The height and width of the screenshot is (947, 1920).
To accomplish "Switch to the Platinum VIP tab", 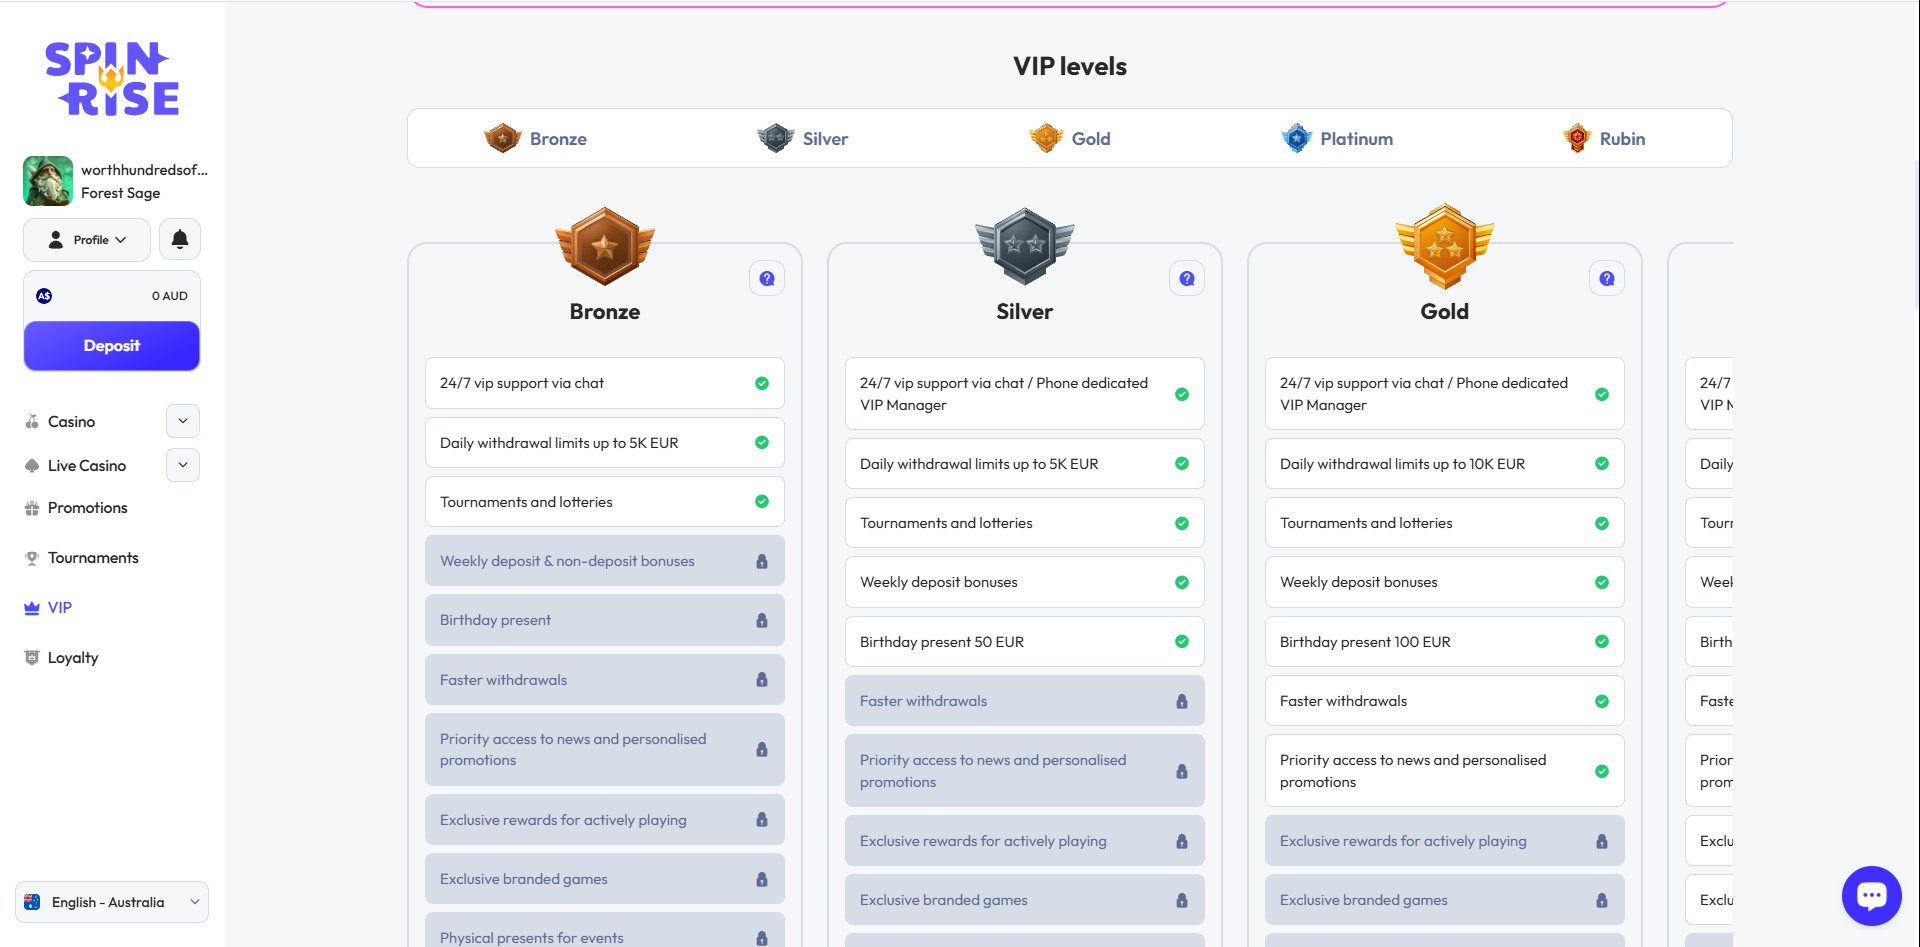I will click(x=1337, y=139).
